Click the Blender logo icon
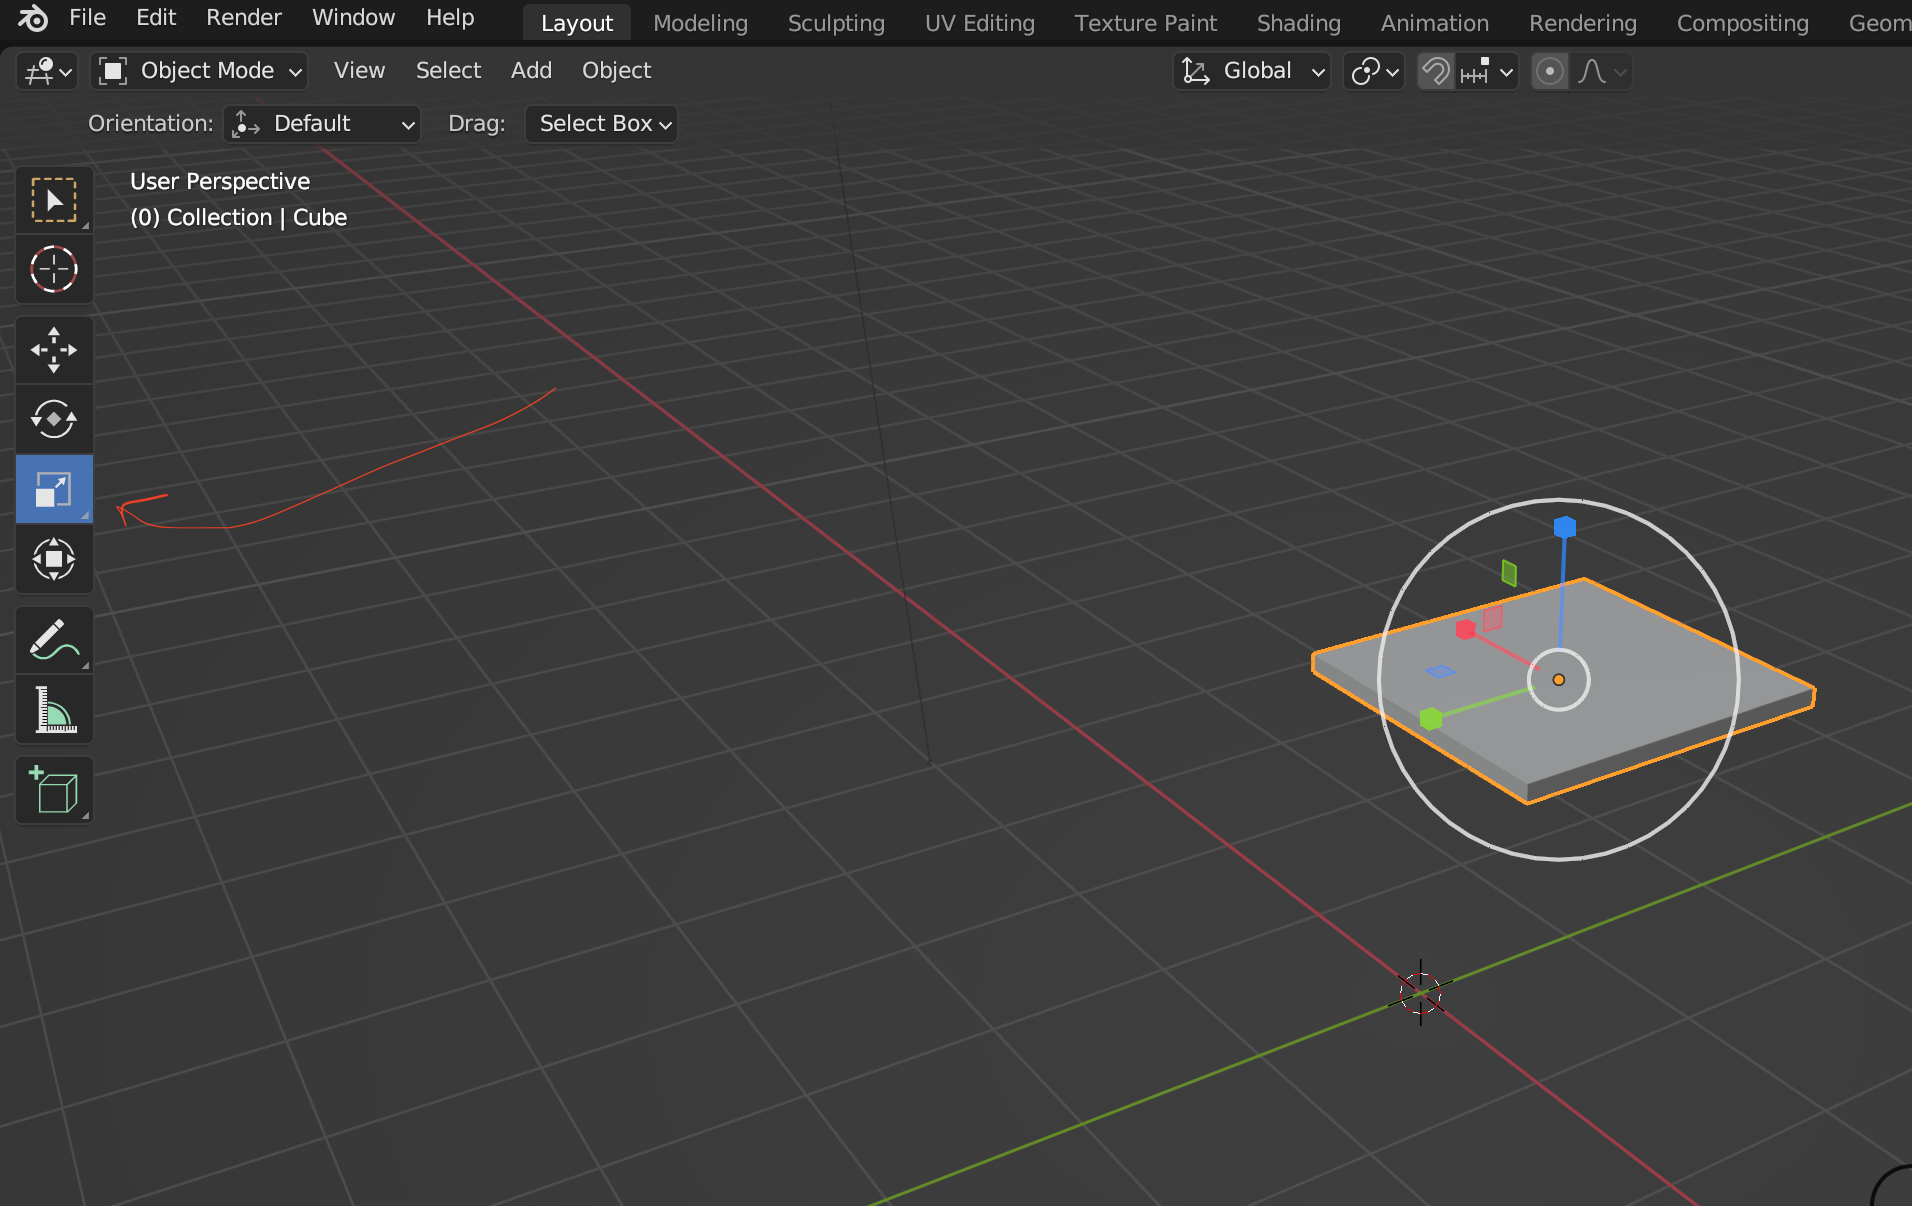The width and height of the screenshot is (1912, 1206). pyautogui.click(x=33, y=18)
